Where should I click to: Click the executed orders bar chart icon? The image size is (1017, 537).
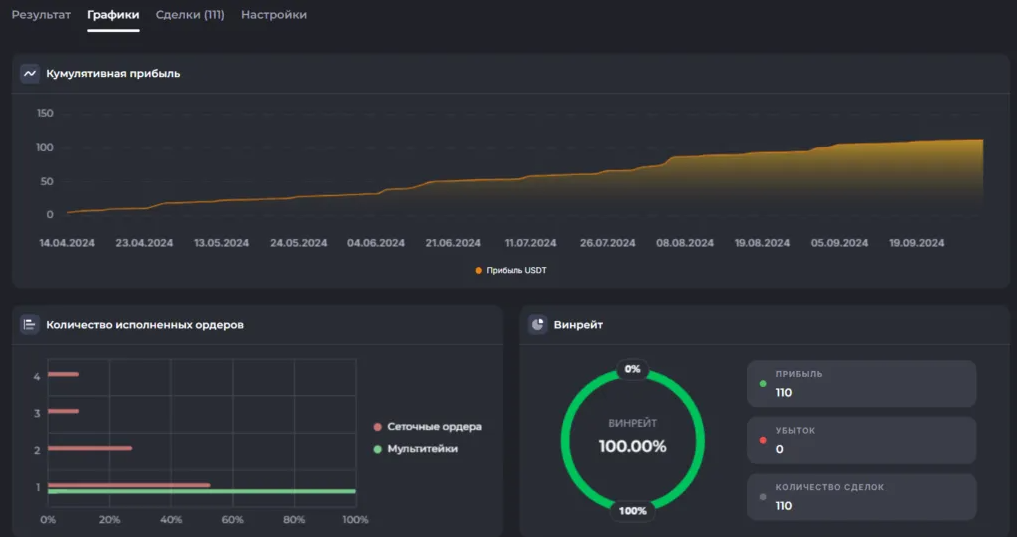click(x=30, y=324)
